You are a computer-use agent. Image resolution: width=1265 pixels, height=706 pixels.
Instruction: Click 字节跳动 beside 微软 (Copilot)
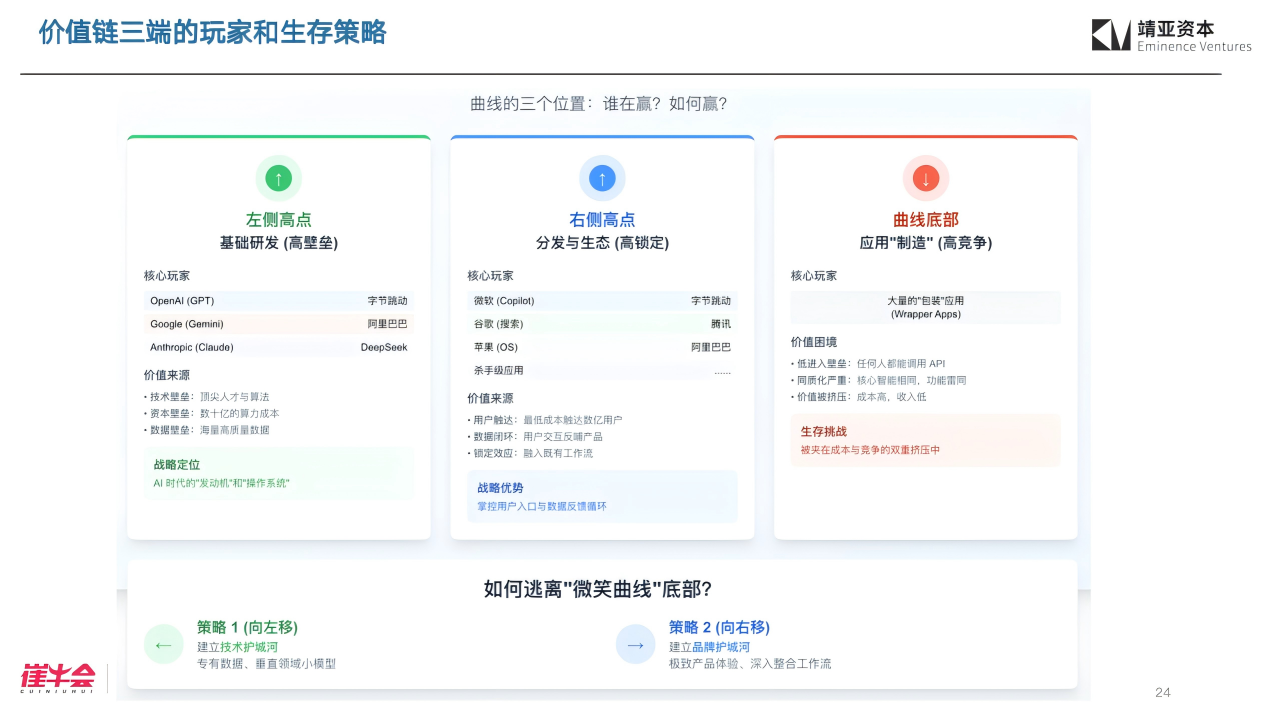(711, 301)
